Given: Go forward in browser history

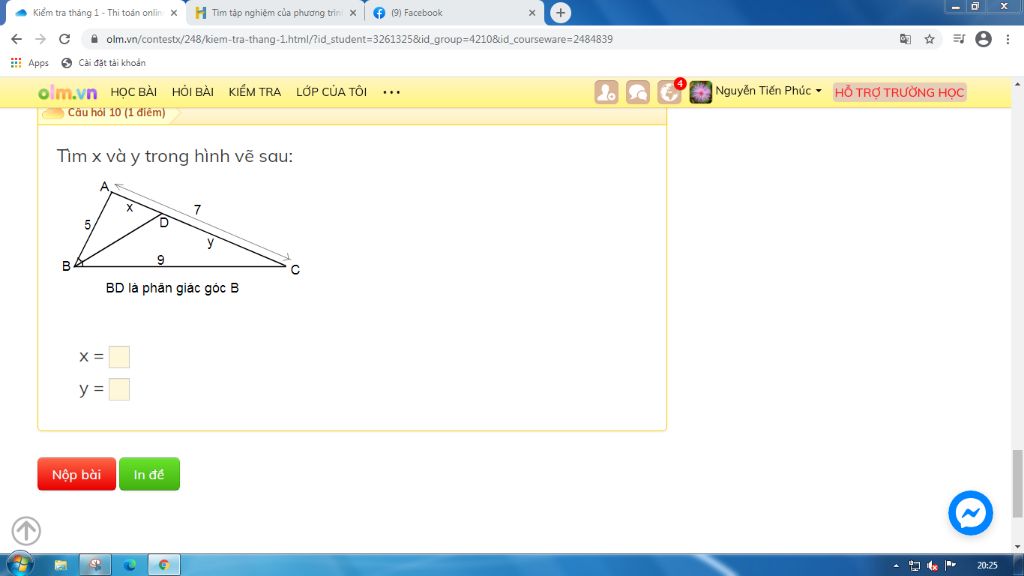Looking at the screenshot, I should [40, 39].
